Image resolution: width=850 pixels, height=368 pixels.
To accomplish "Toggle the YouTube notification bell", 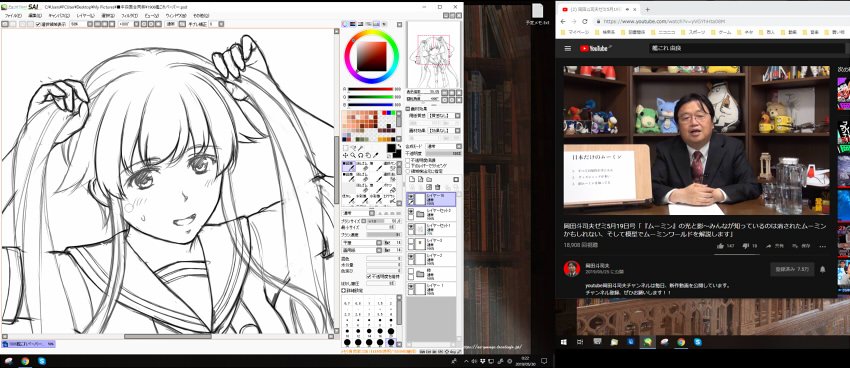I will point(823,269).
